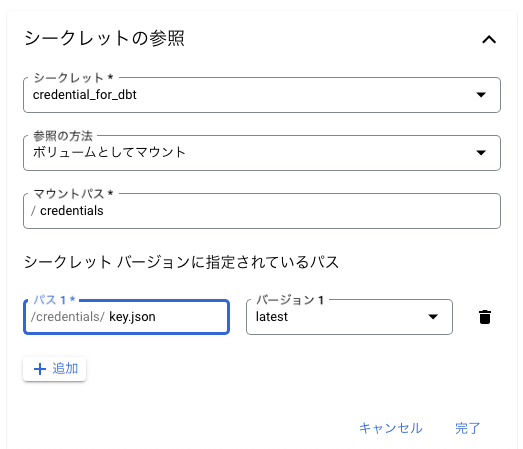523x449 pixels.
Task: Focus the パス 1 input field
Action: [x=126, y=317]
